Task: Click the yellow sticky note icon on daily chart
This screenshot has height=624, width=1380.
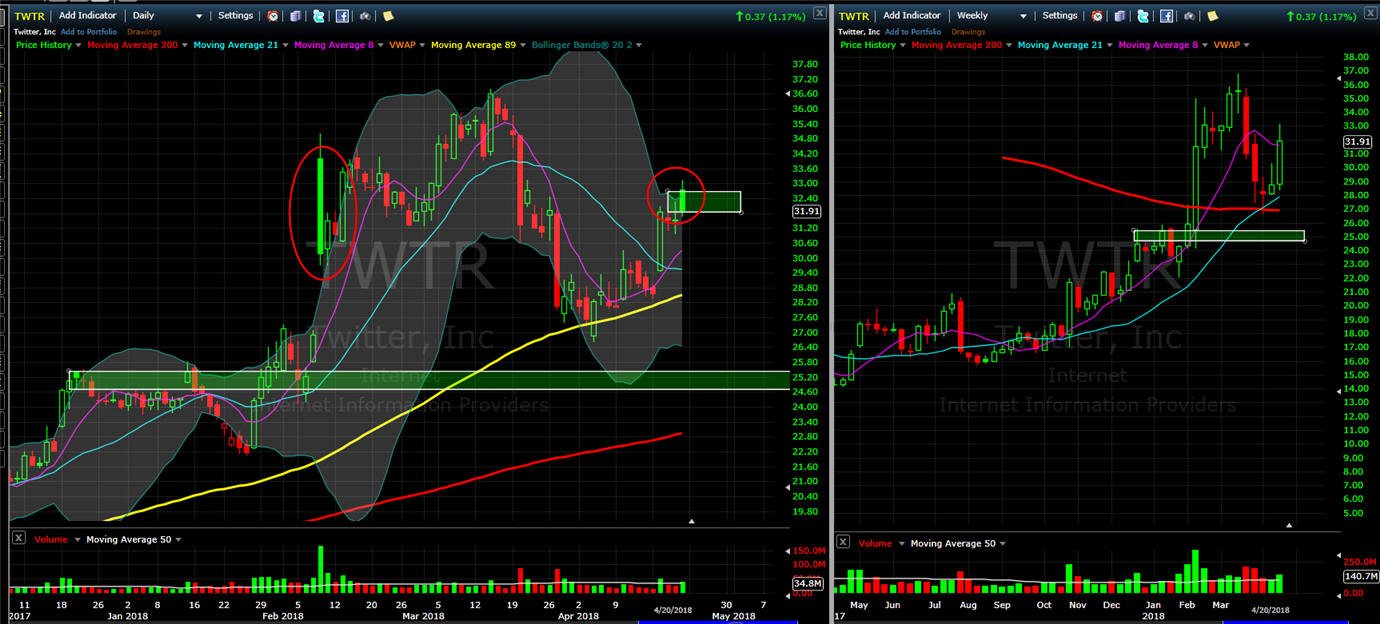Action: pos(388,16)
